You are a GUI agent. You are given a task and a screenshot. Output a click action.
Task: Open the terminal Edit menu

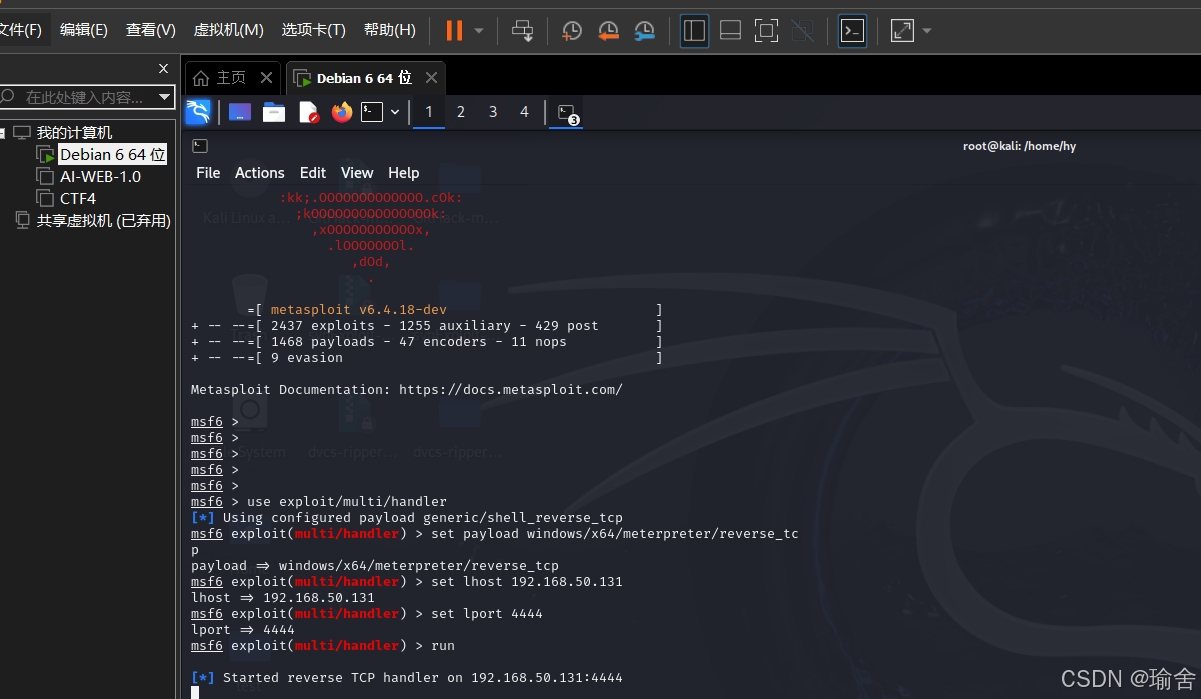pos(313,173)
